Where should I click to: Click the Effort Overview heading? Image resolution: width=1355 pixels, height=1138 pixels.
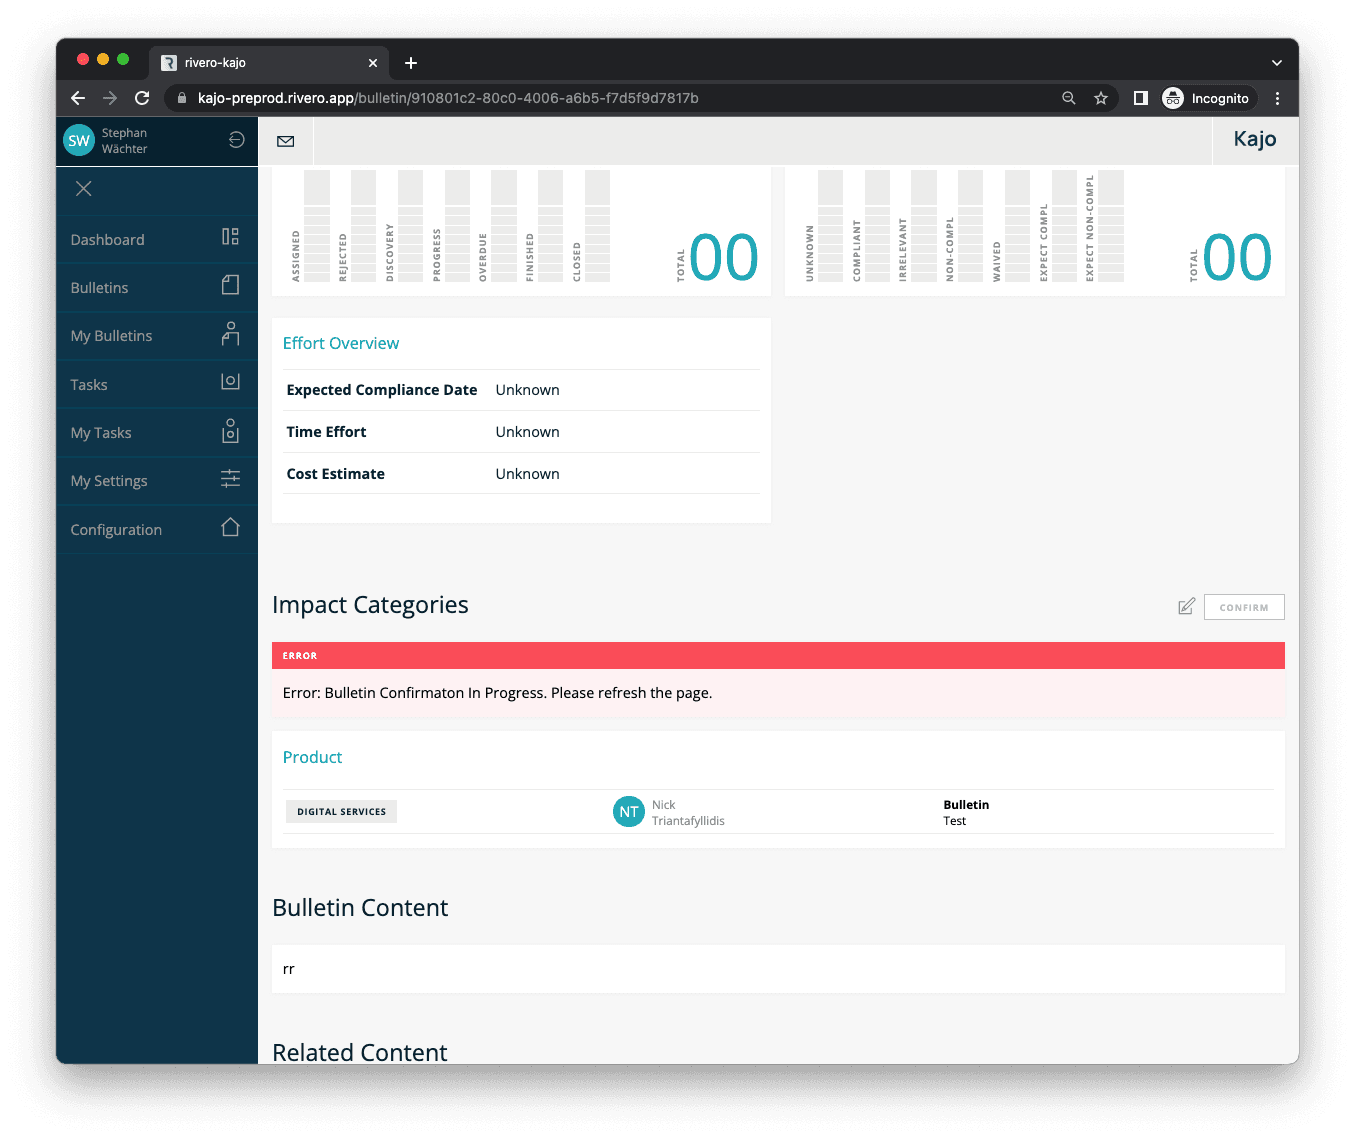pos(341,343)
